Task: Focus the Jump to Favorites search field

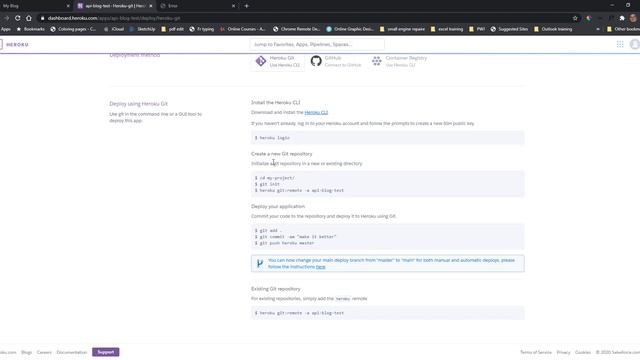Action: (x=317, y=44)
